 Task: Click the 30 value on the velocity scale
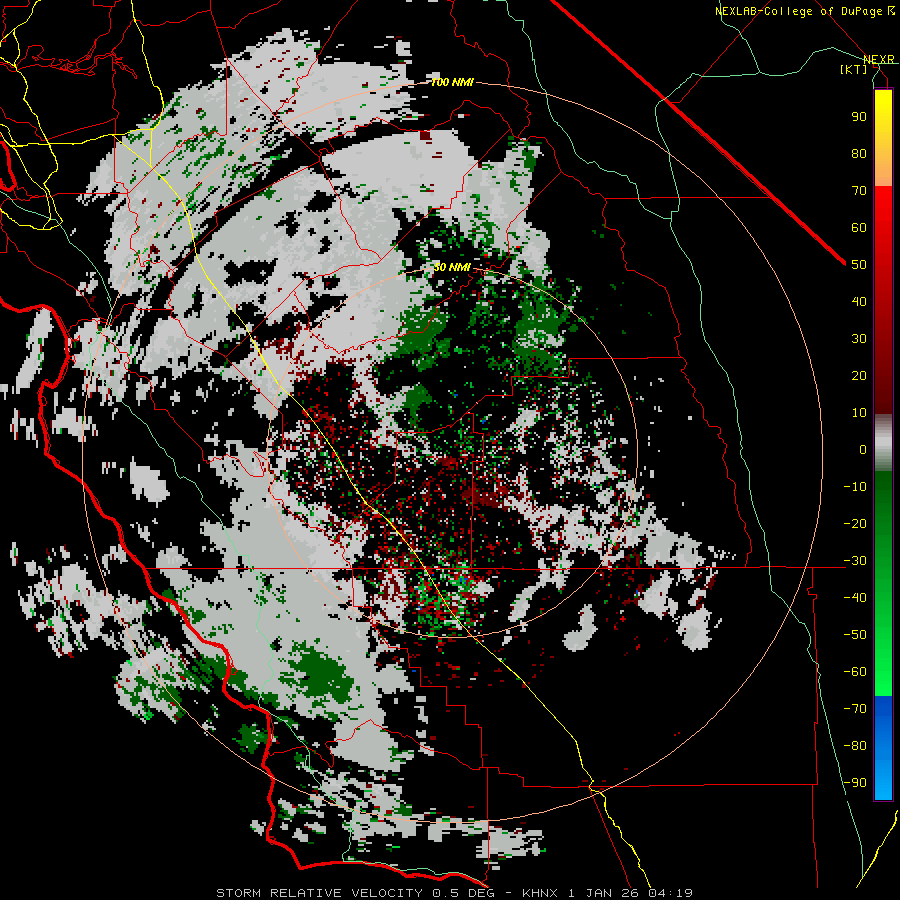point(859,339)
